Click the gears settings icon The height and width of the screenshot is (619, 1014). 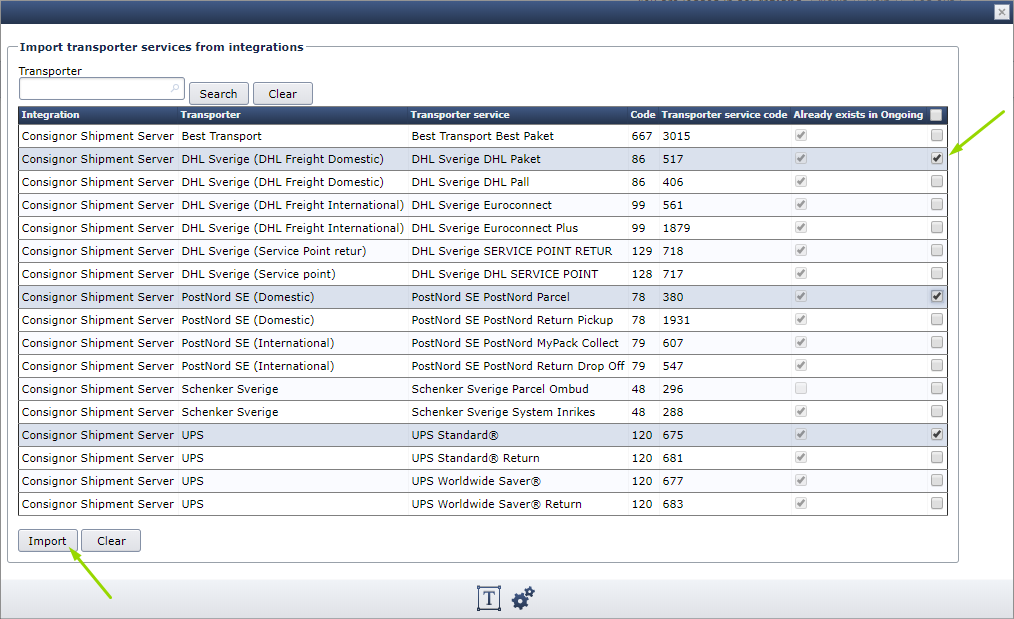coord(523,598)
